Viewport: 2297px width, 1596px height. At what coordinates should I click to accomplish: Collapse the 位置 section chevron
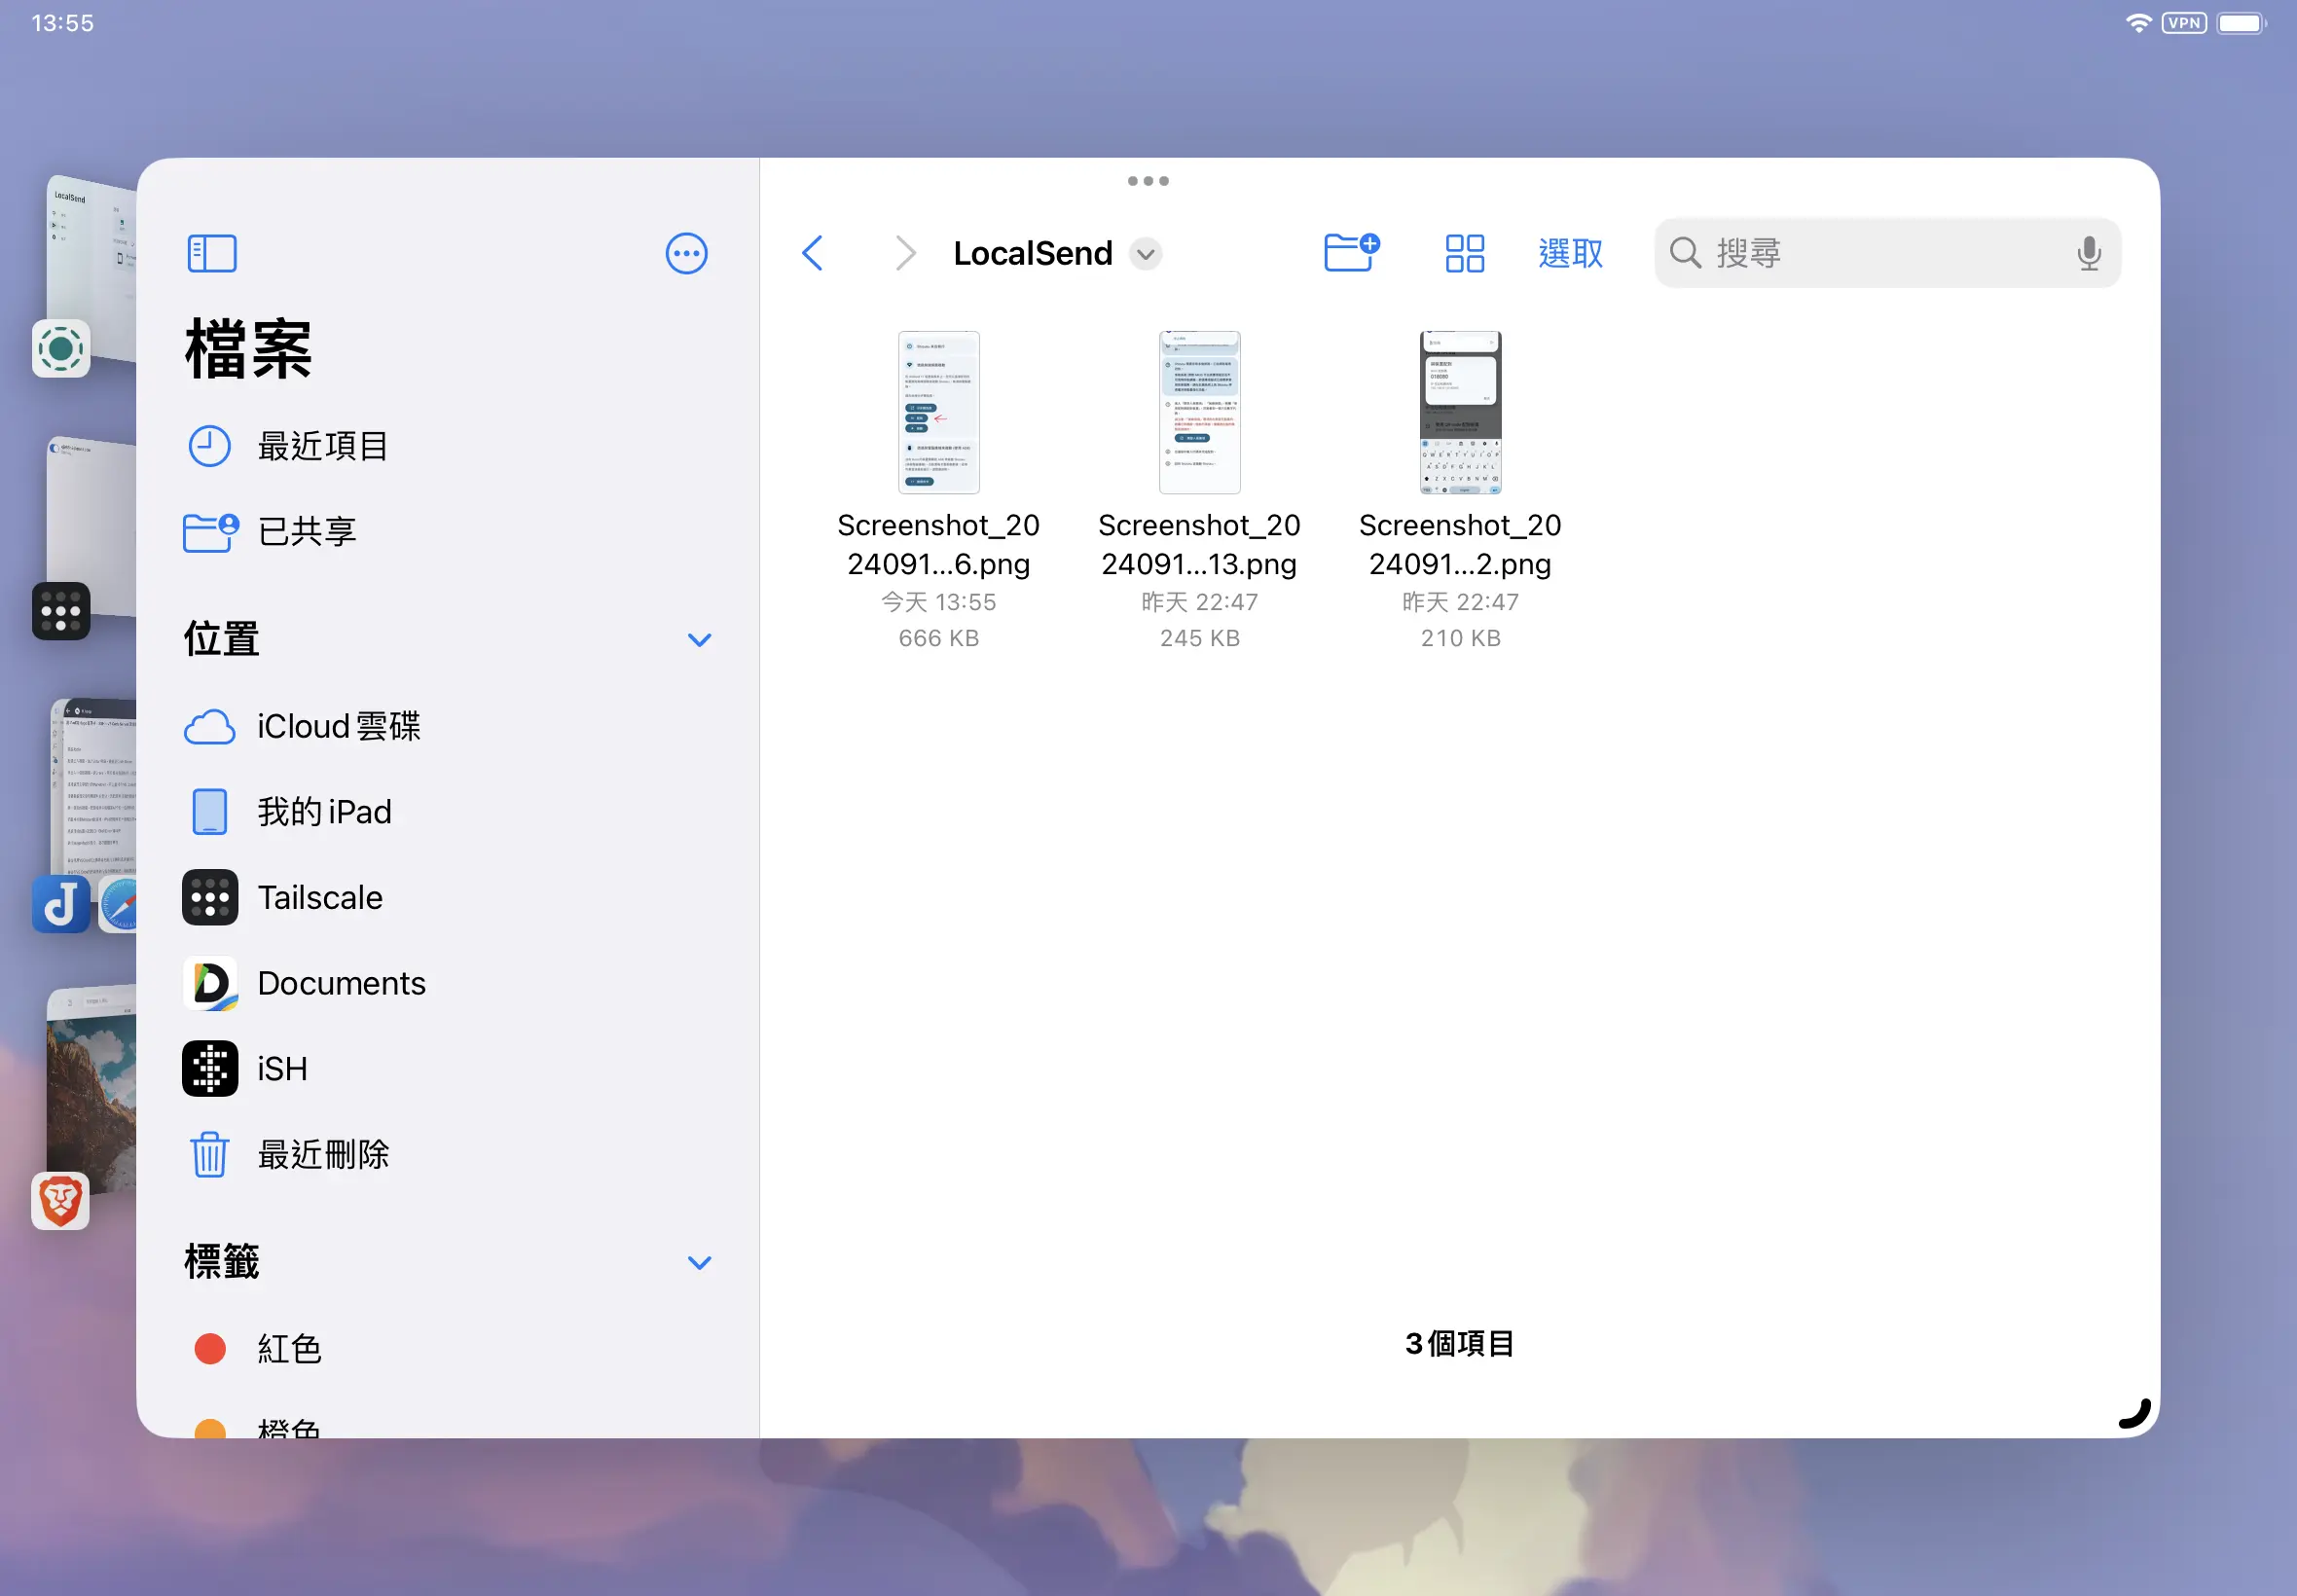699,639
